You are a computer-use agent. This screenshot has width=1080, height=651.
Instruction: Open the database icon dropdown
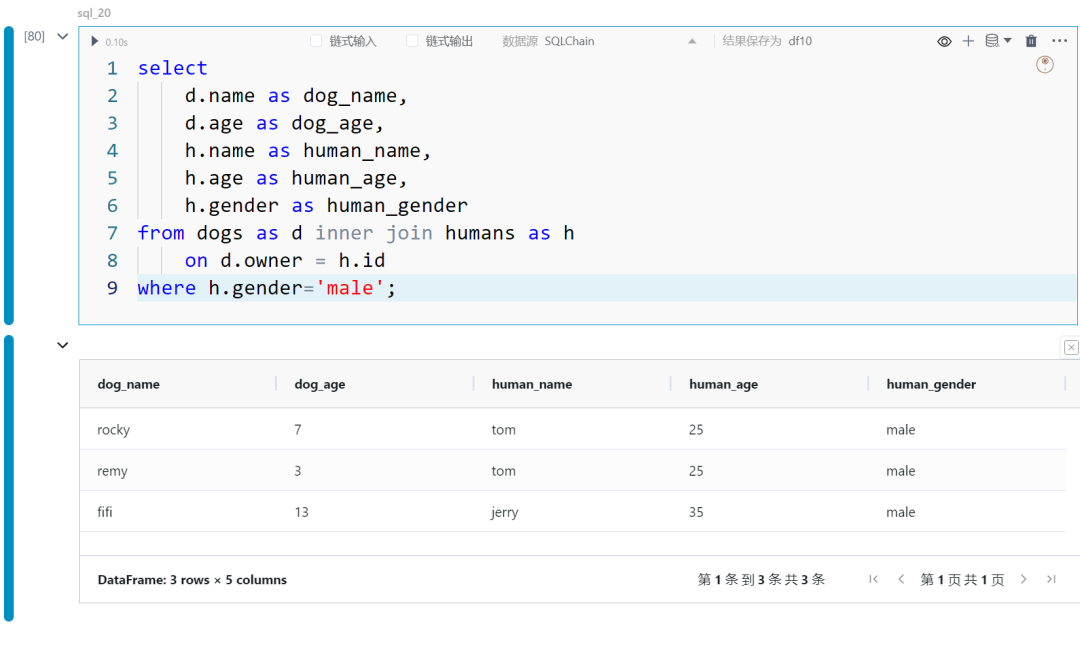coord(998,41)
